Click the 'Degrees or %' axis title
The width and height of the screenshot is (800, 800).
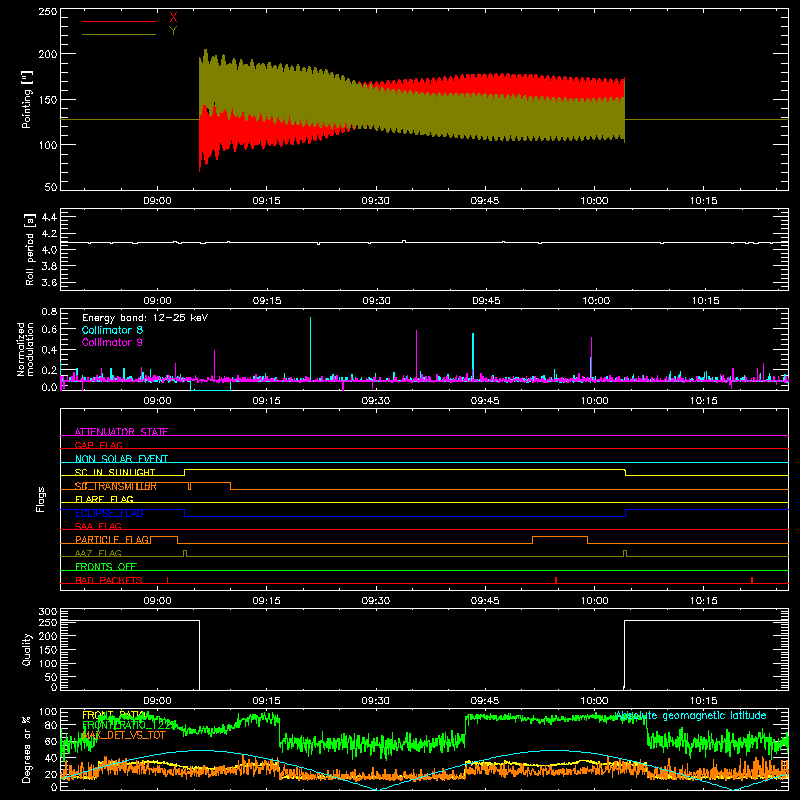point(26,749)
